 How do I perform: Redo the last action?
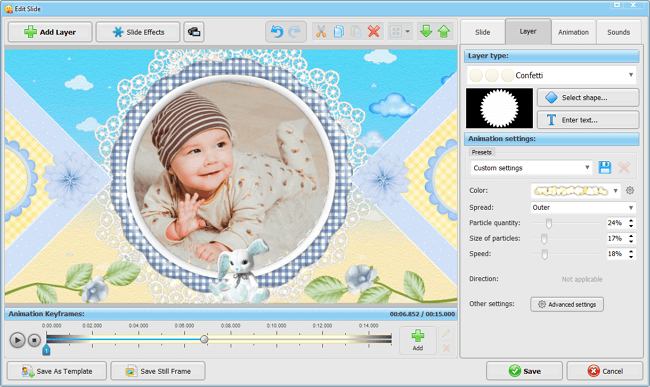pyautogui.click(x=294, y=31)
